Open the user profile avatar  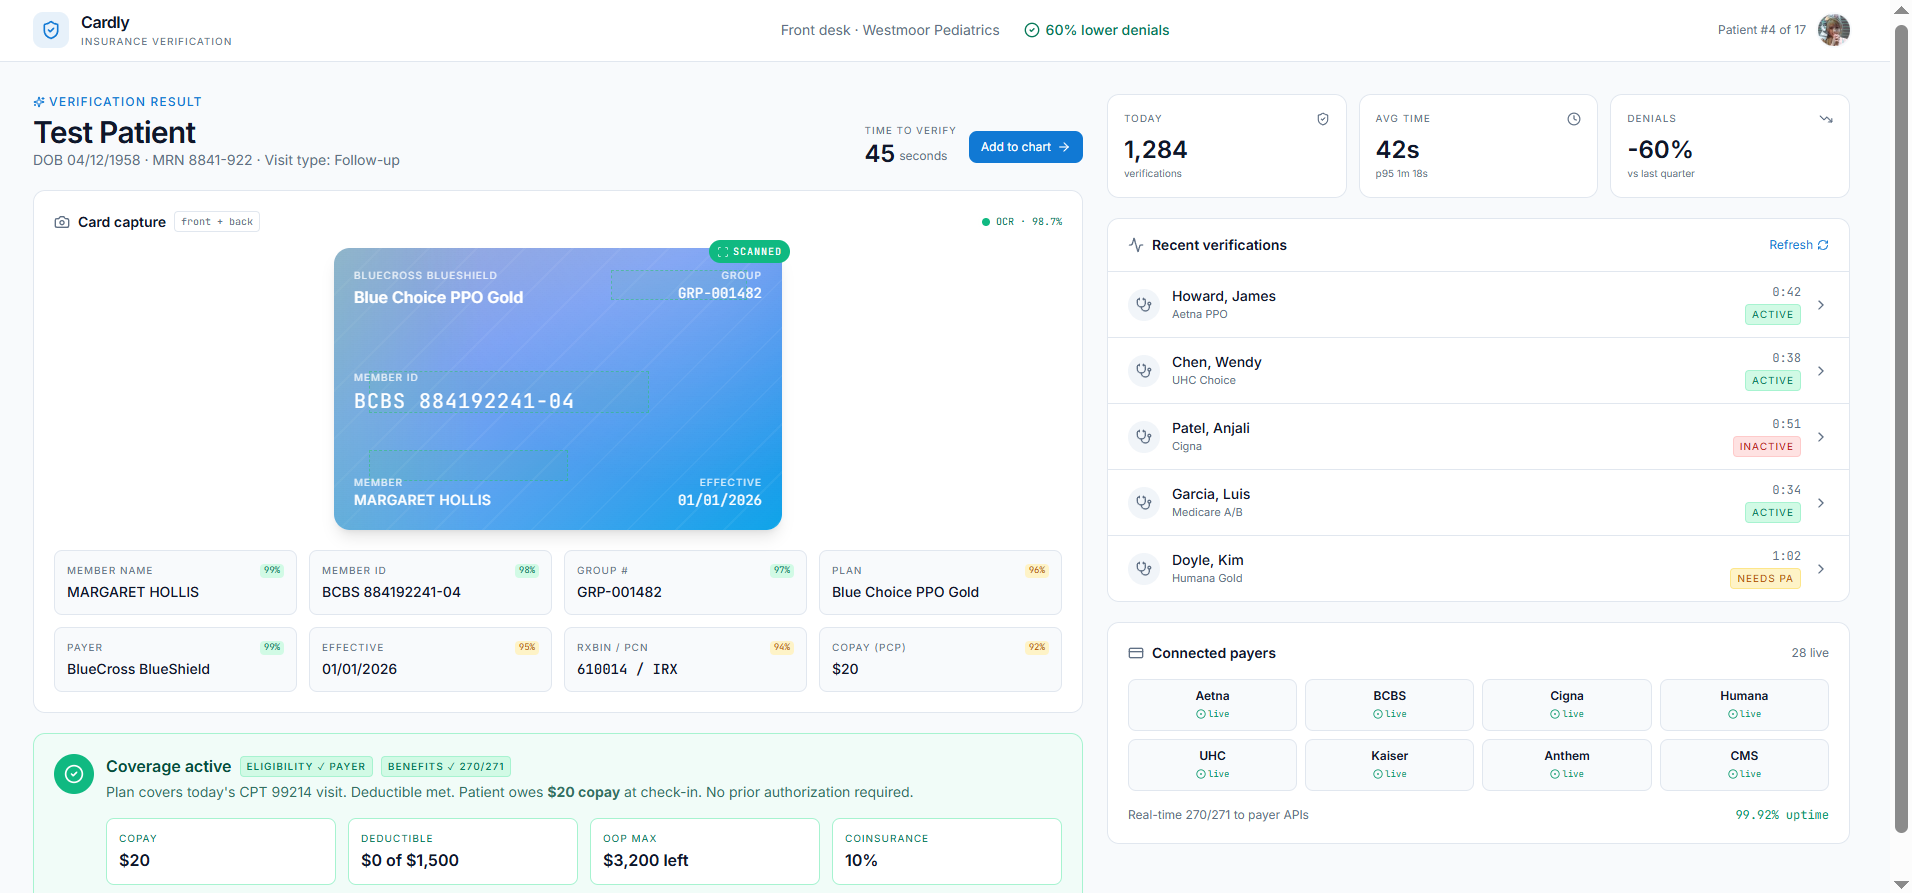[x=1833, y=30]
